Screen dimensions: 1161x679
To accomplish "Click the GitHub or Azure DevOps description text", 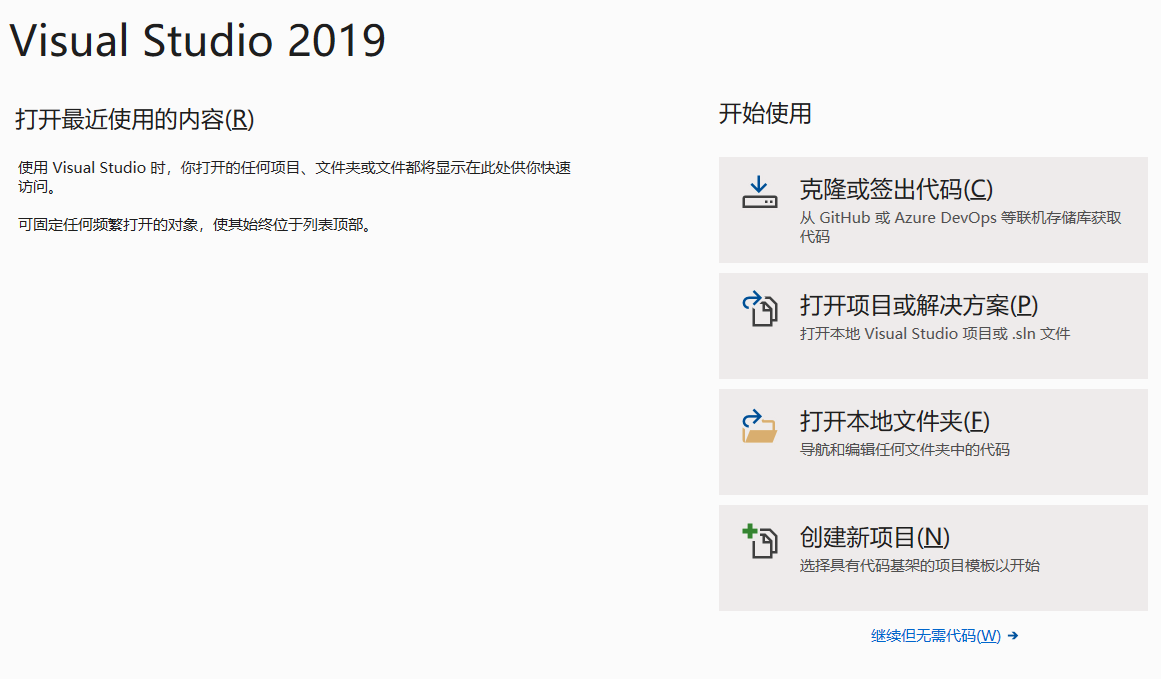I will pyautogui.click(x=960, y=218).
